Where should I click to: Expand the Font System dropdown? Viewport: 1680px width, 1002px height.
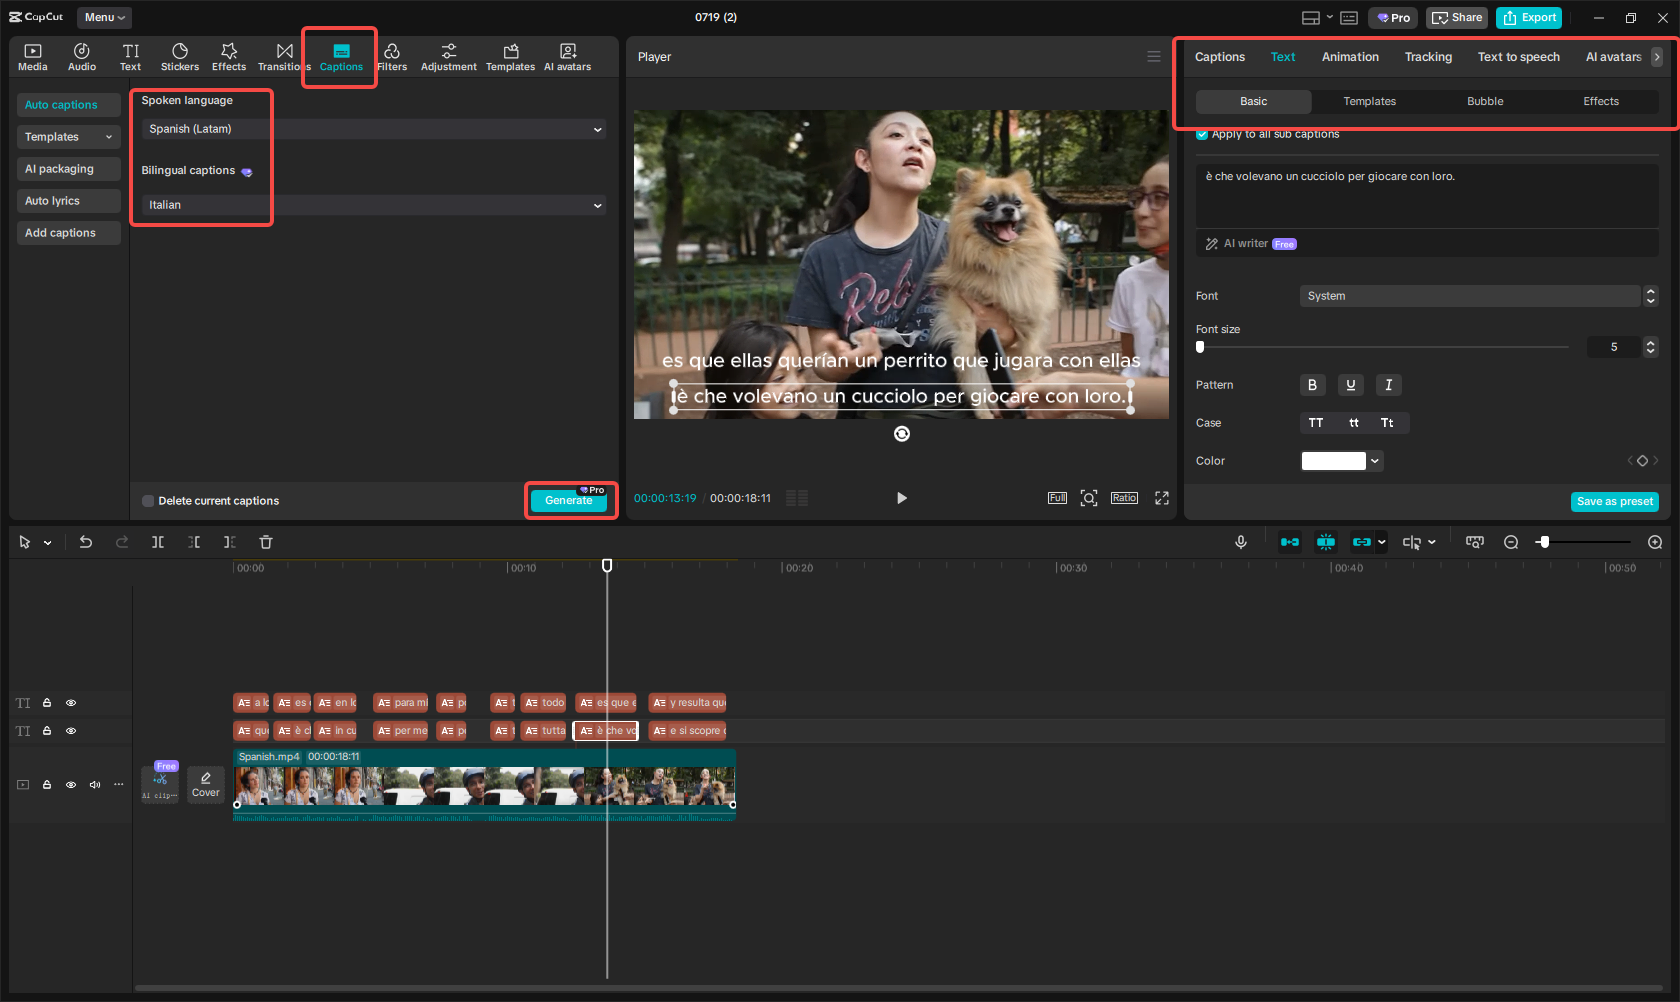tap(1470, 296)
